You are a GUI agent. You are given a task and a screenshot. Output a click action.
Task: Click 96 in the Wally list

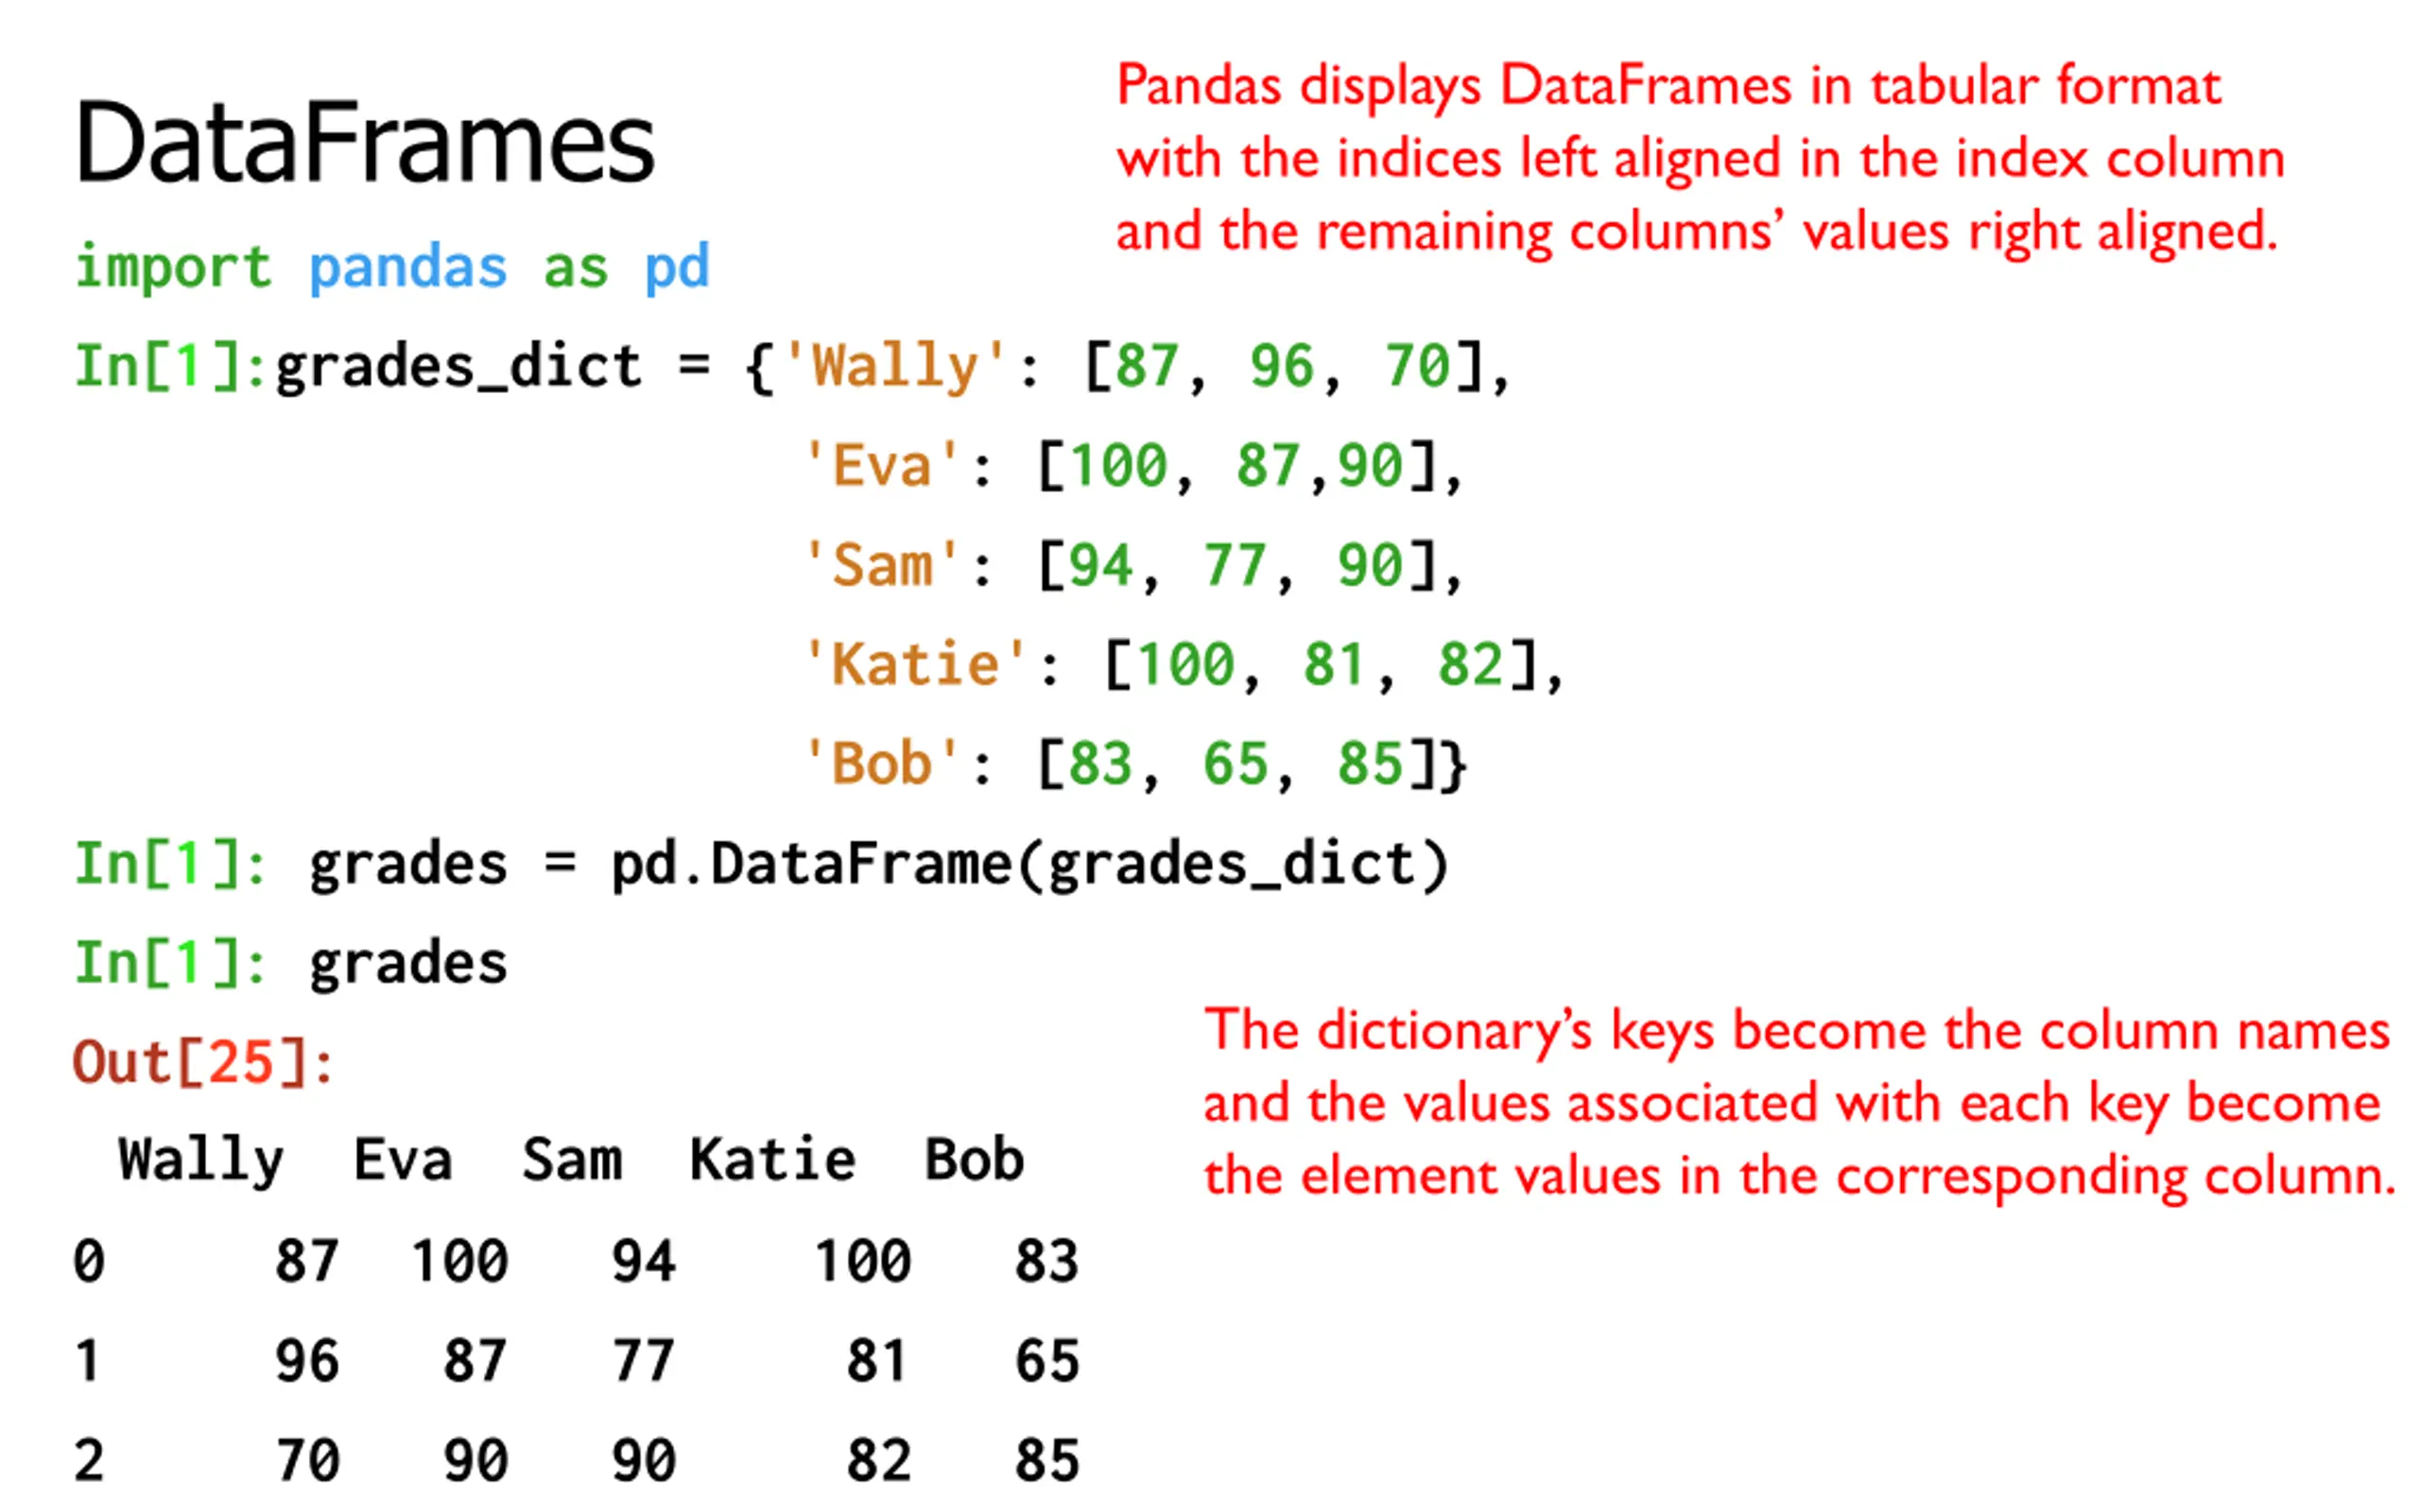[x=1282, y=366]
